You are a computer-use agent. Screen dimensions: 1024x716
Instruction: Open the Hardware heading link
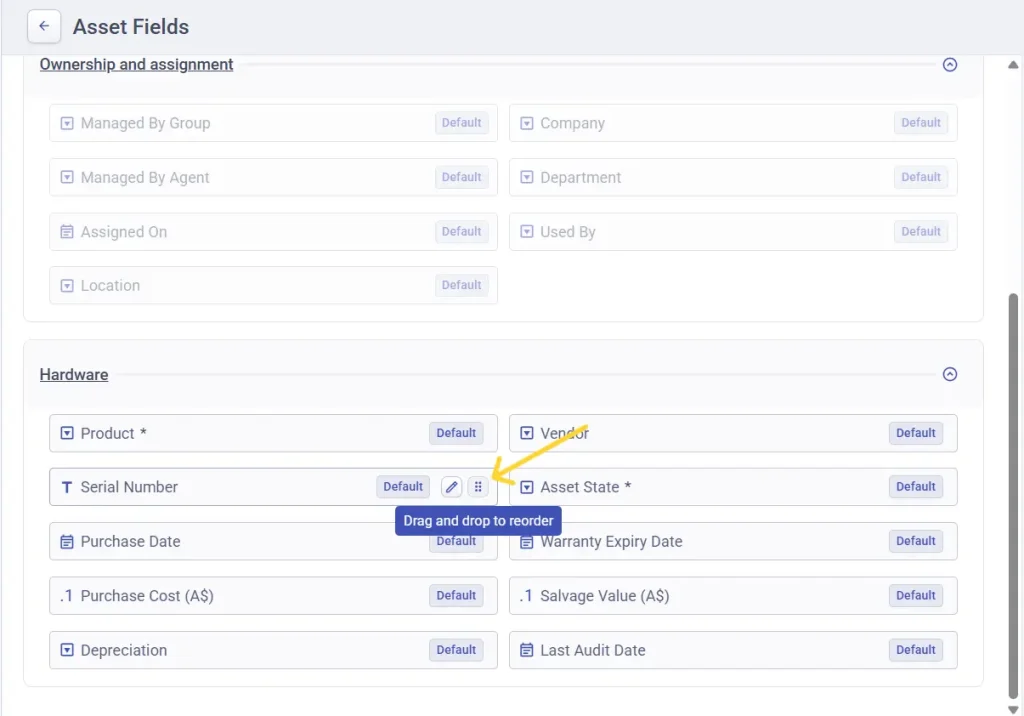click(73, 374)
